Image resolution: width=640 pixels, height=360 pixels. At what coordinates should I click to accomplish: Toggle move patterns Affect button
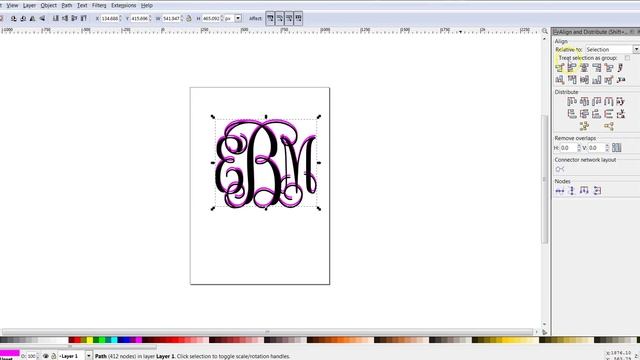(x=298, y=18)
